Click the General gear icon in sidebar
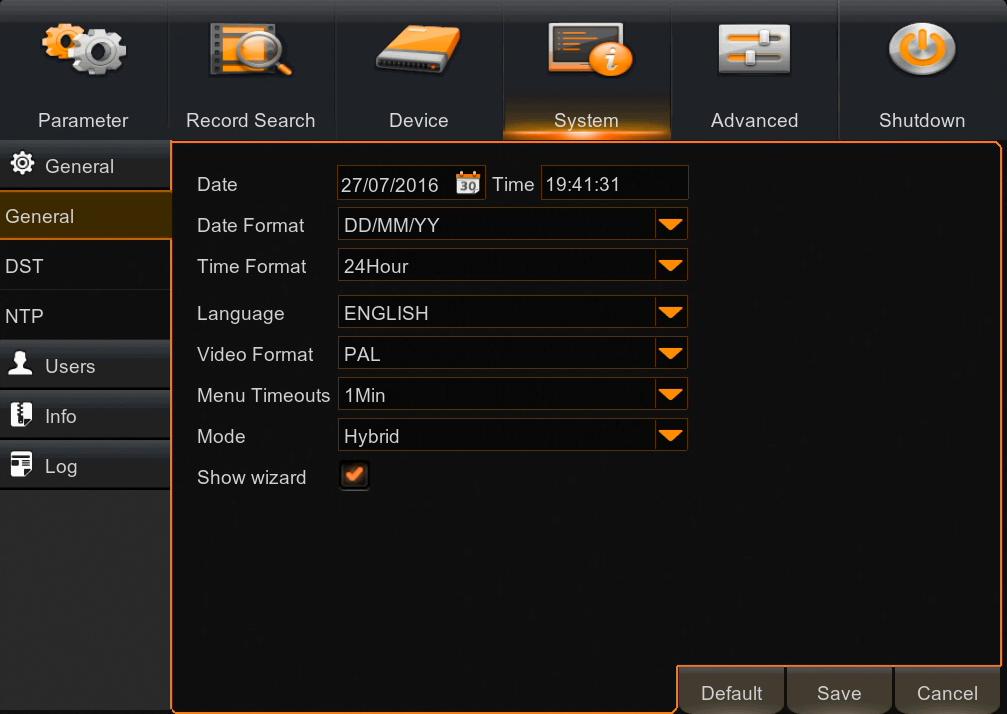The width and height of the screenshot is (1007, 714). [22, 164]
